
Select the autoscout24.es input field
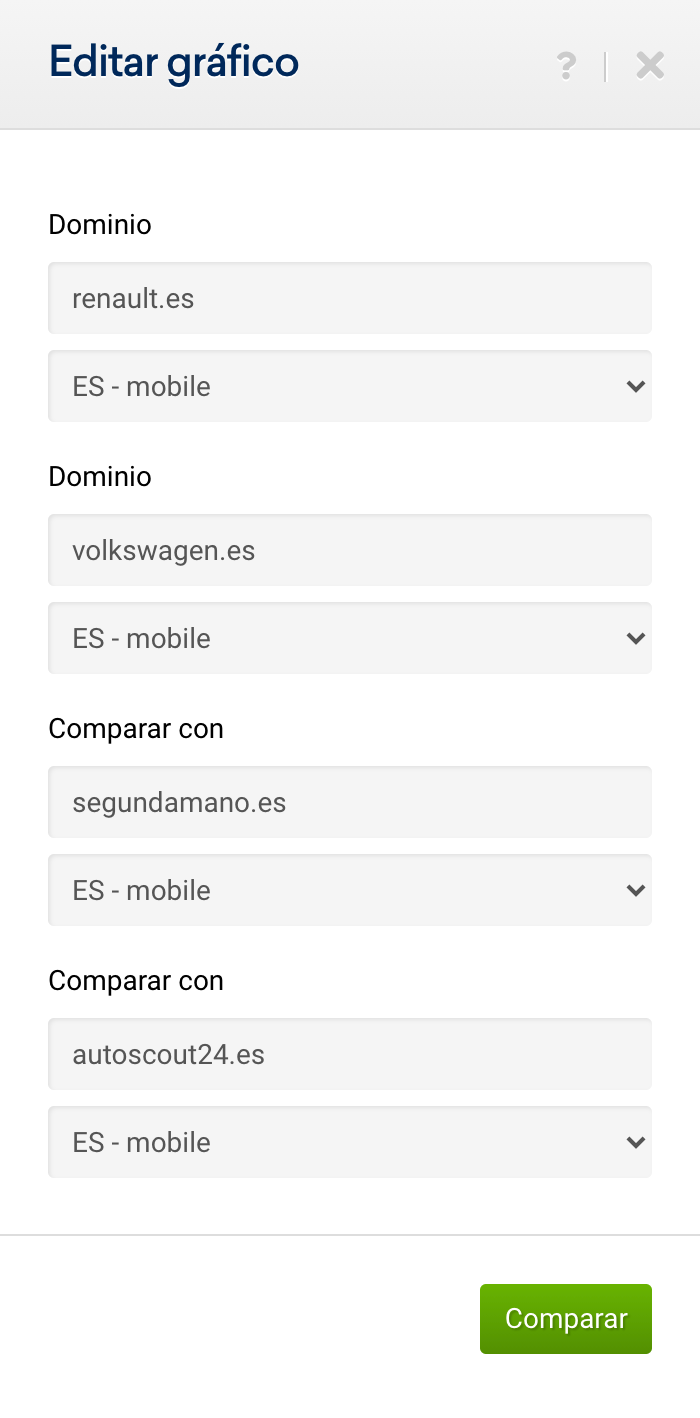tap(350, 1054)
